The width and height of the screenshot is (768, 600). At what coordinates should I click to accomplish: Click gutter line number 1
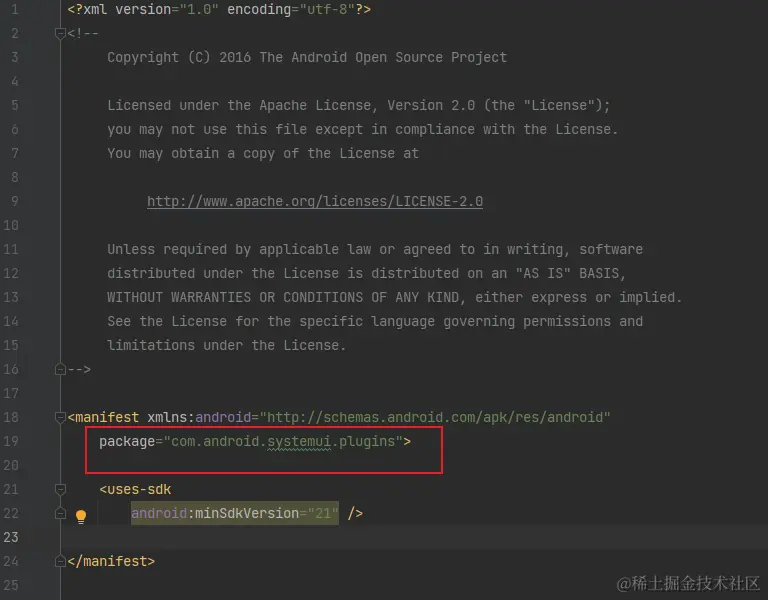point(15,9)
